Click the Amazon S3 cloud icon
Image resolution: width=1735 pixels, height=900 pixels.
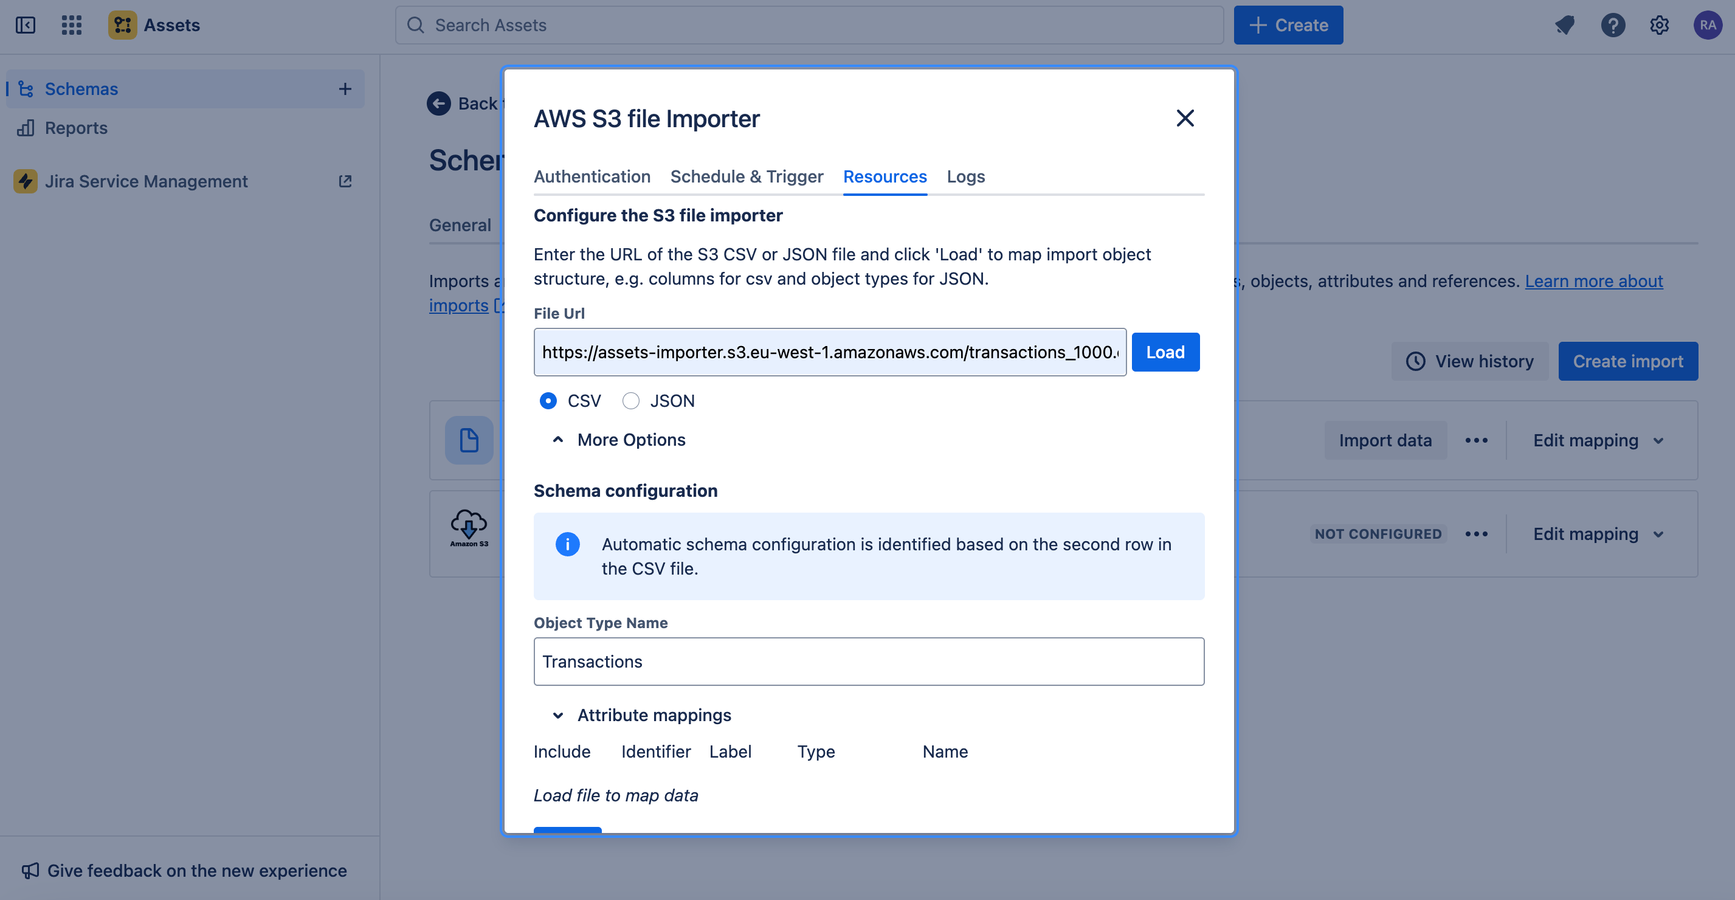pyautogui.click(x=469, y=528)
